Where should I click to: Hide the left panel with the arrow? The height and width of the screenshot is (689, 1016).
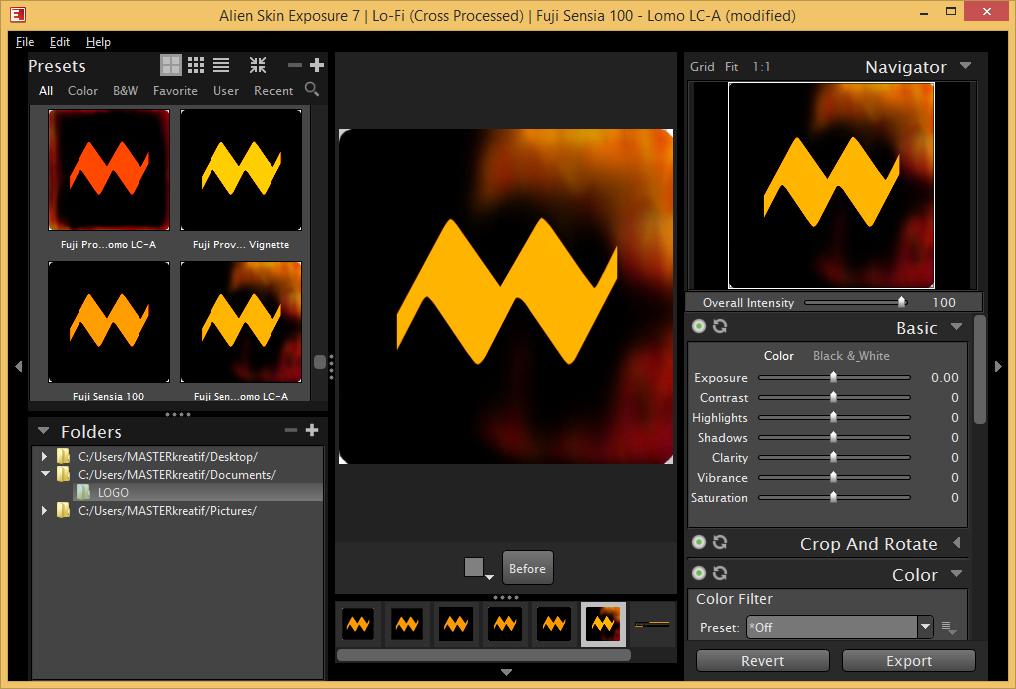[19, 366]
